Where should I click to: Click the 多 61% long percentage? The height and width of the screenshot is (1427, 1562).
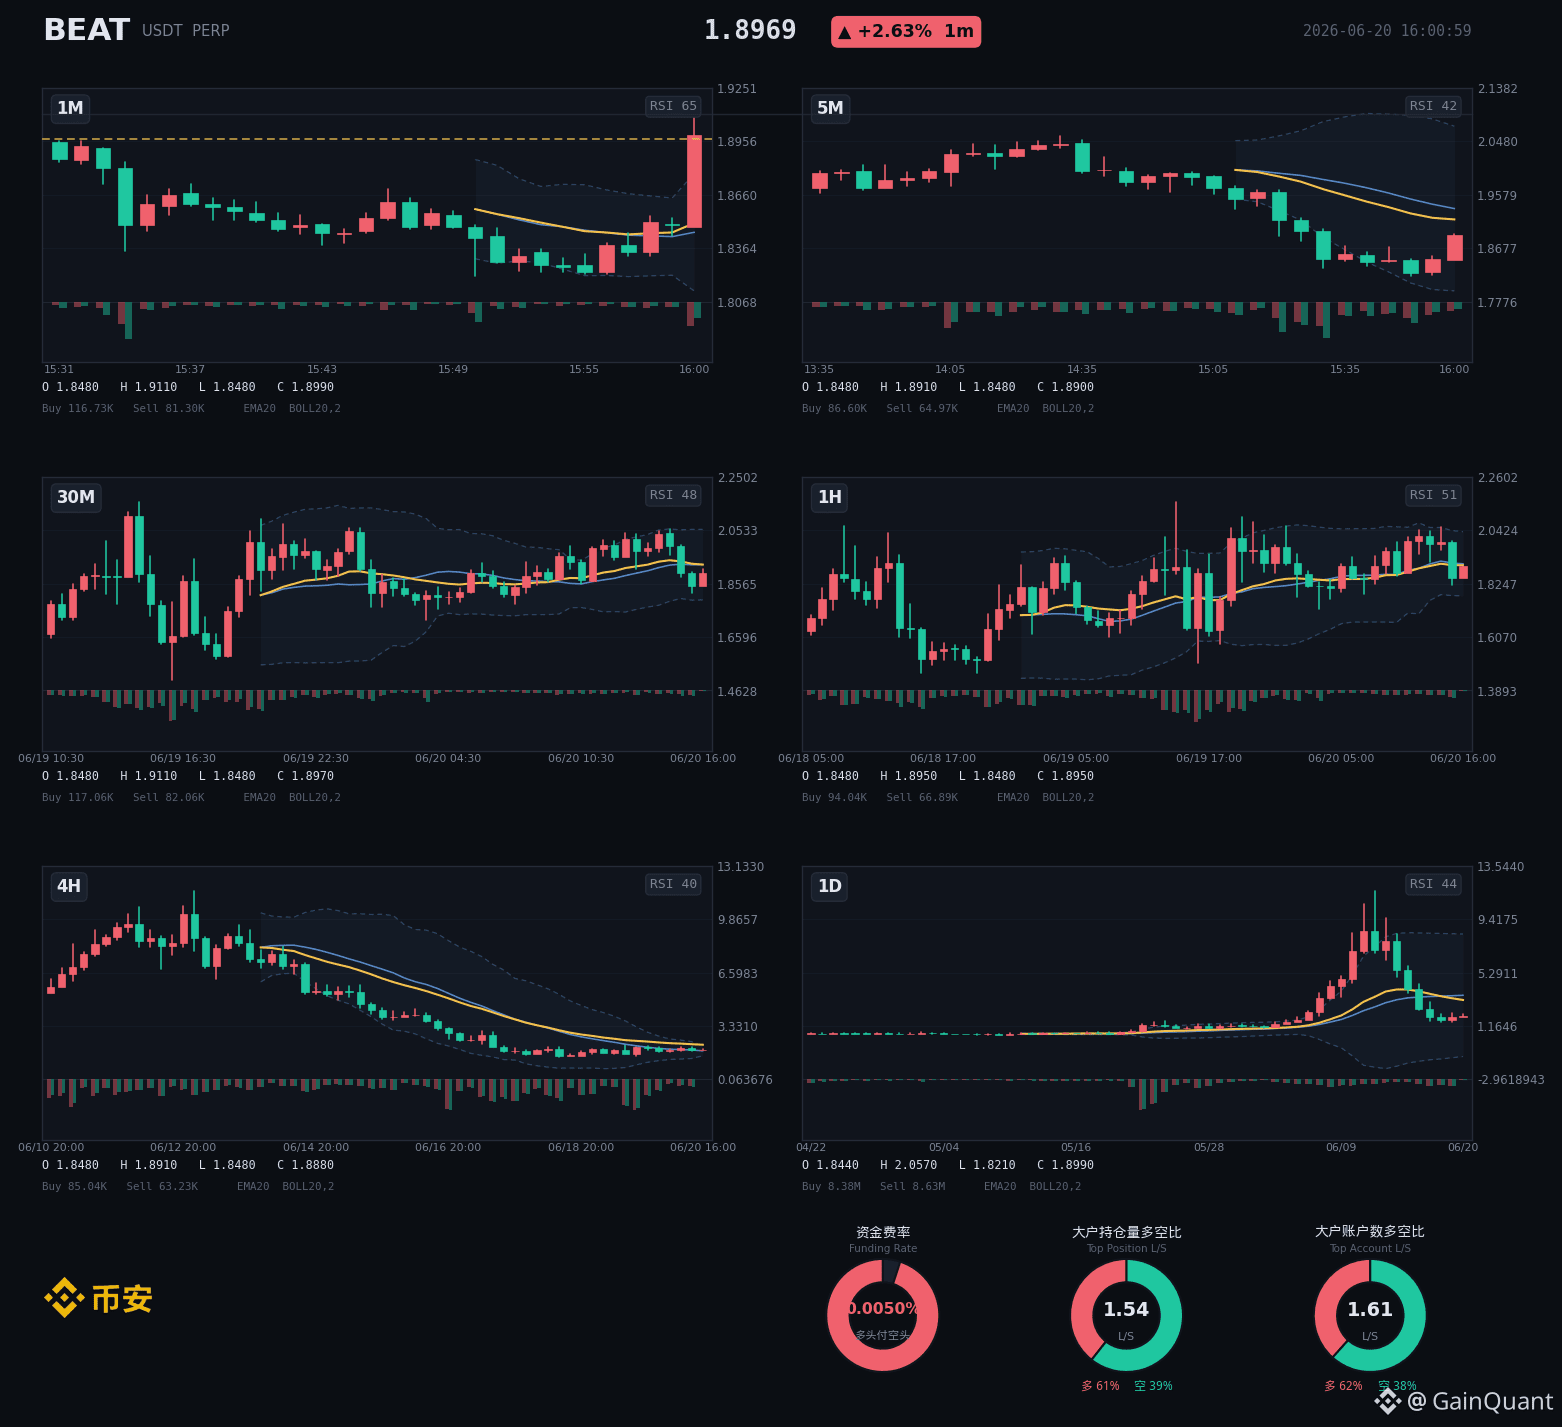click(x=1100, y=1386)
